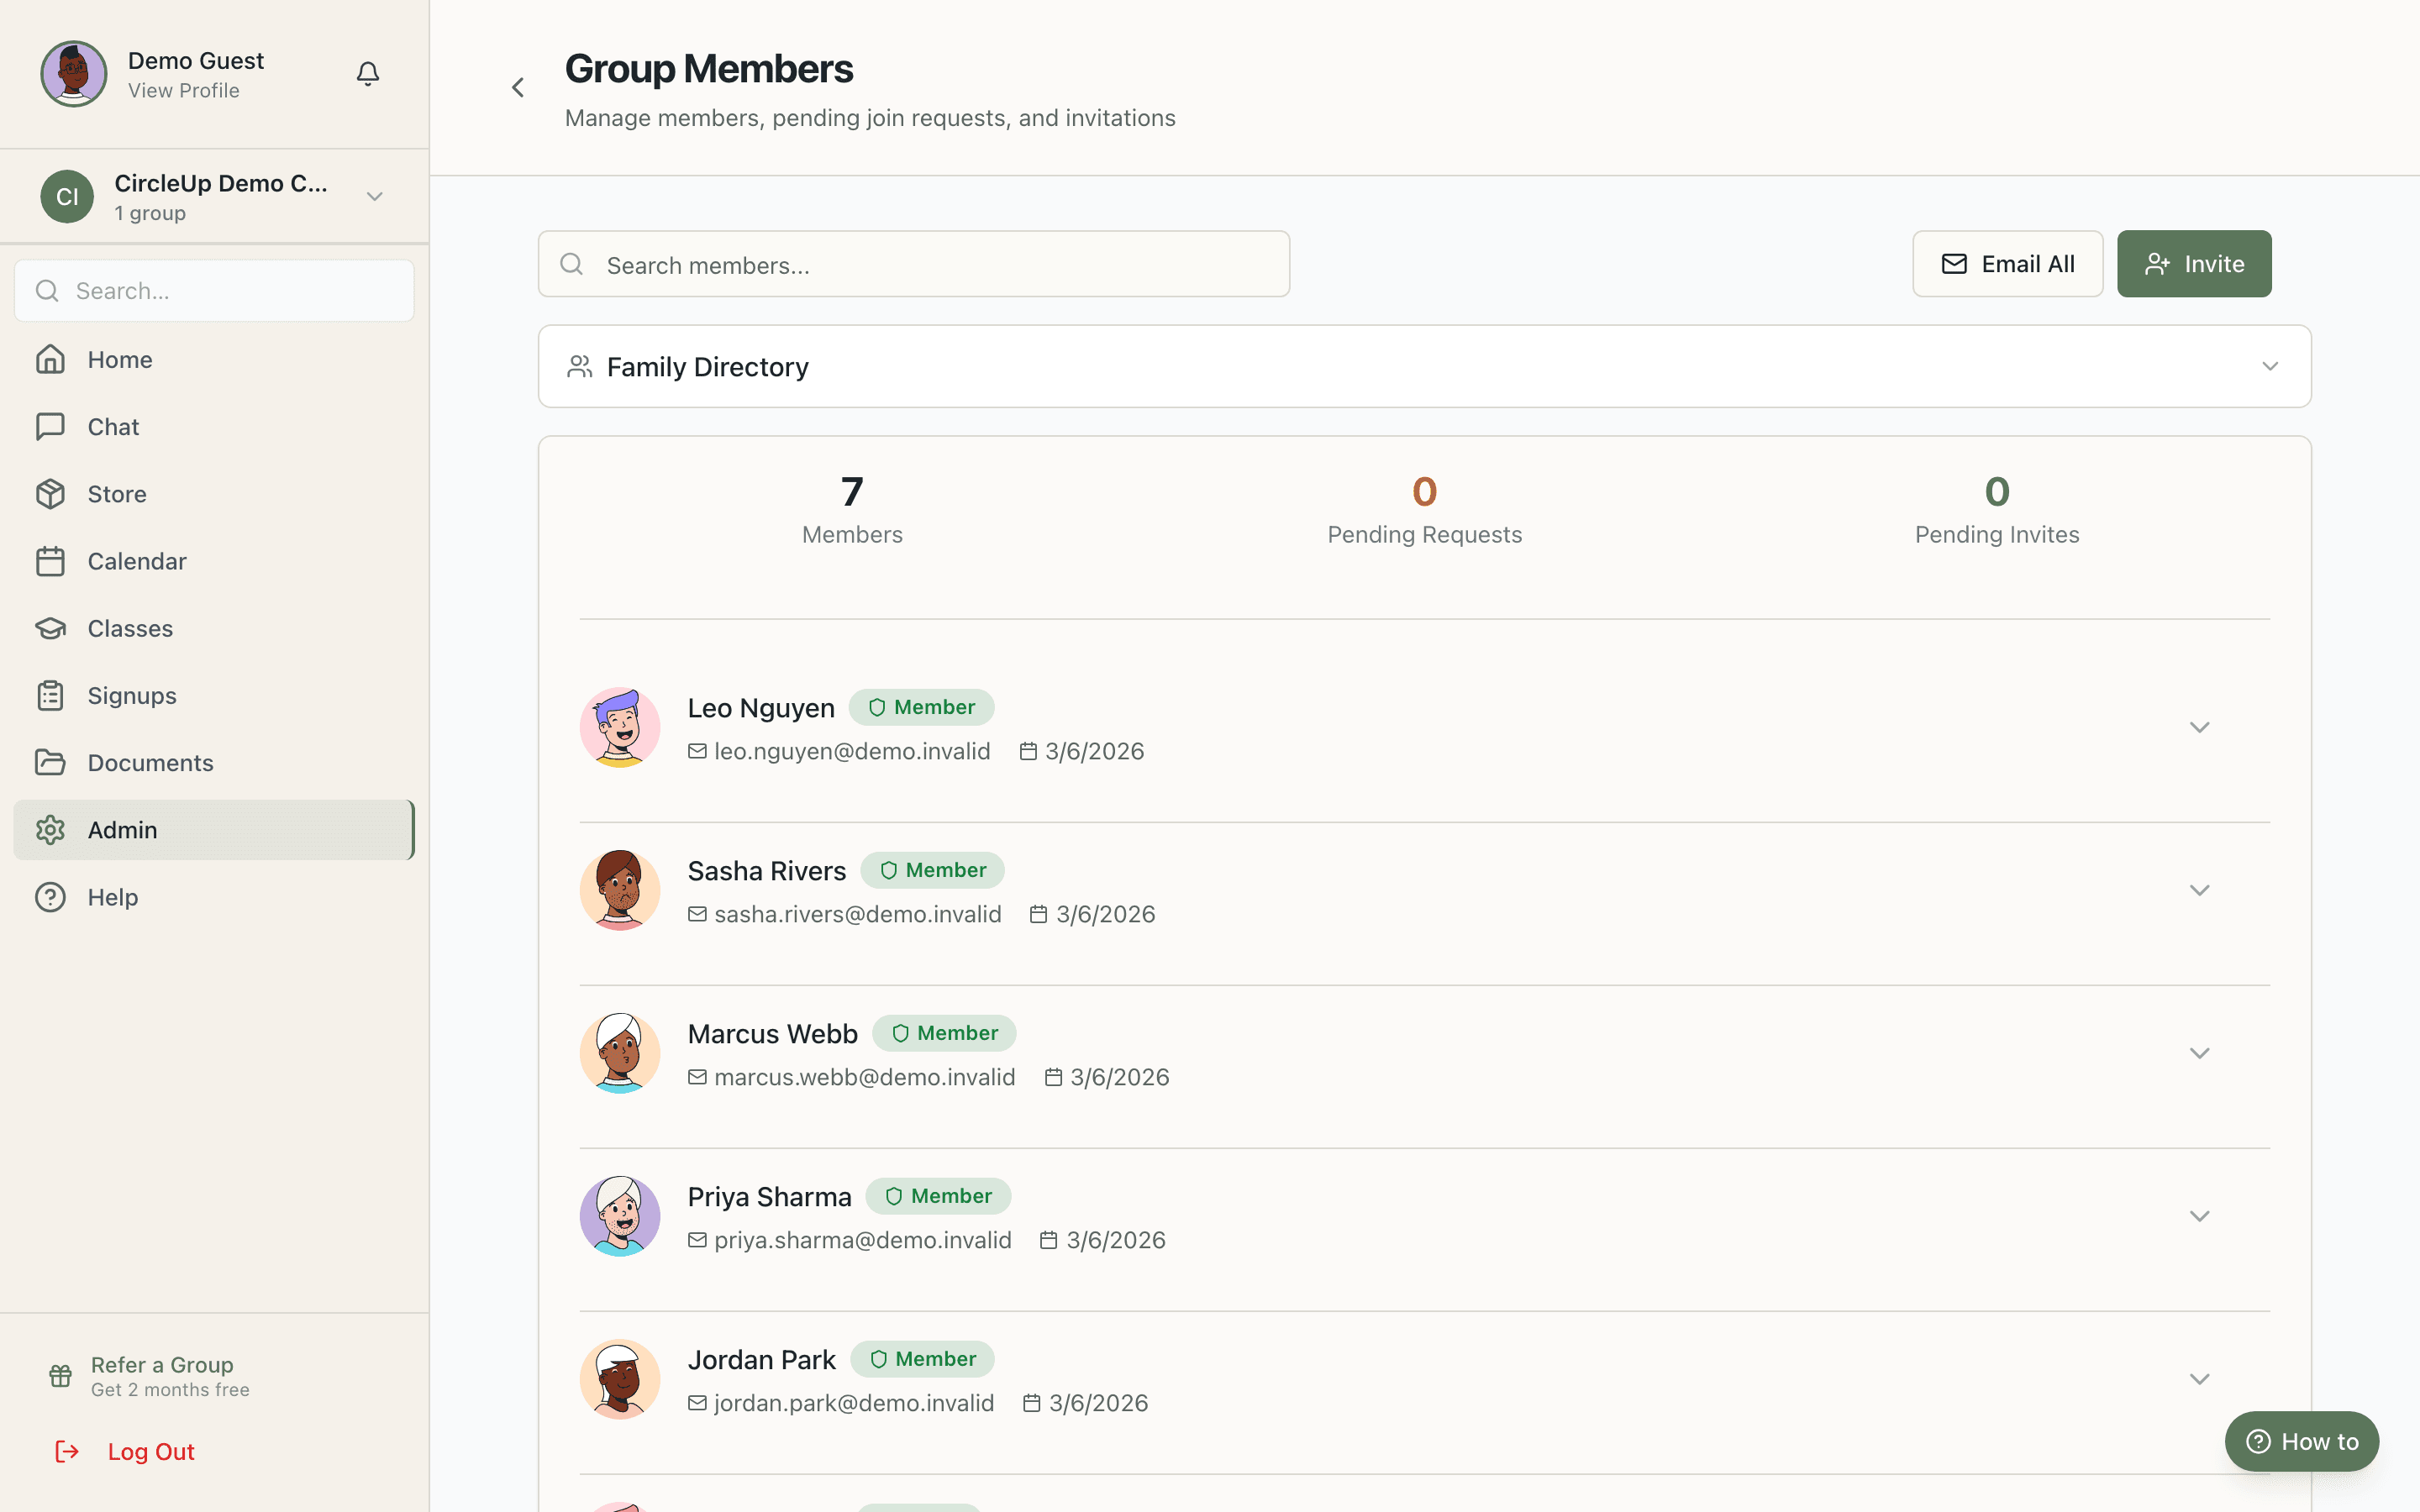
Task: Click the Log Out arrow icon
Action: [x=67, y=1451]
